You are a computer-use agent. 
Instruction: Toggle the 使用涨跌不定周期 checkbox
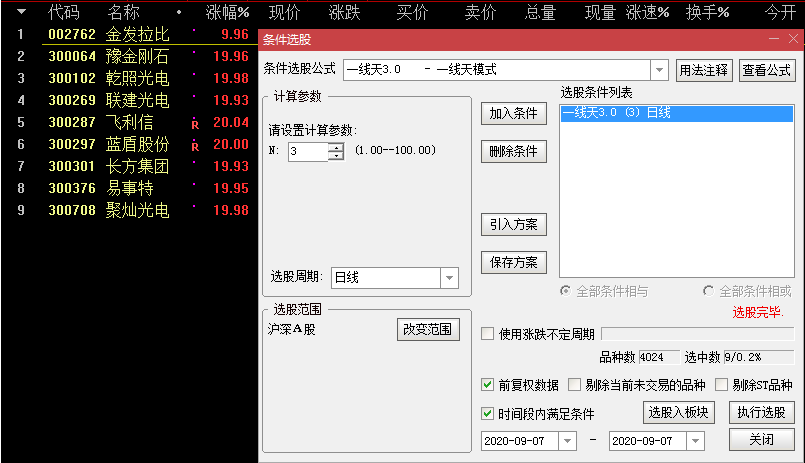coord(488,334)
